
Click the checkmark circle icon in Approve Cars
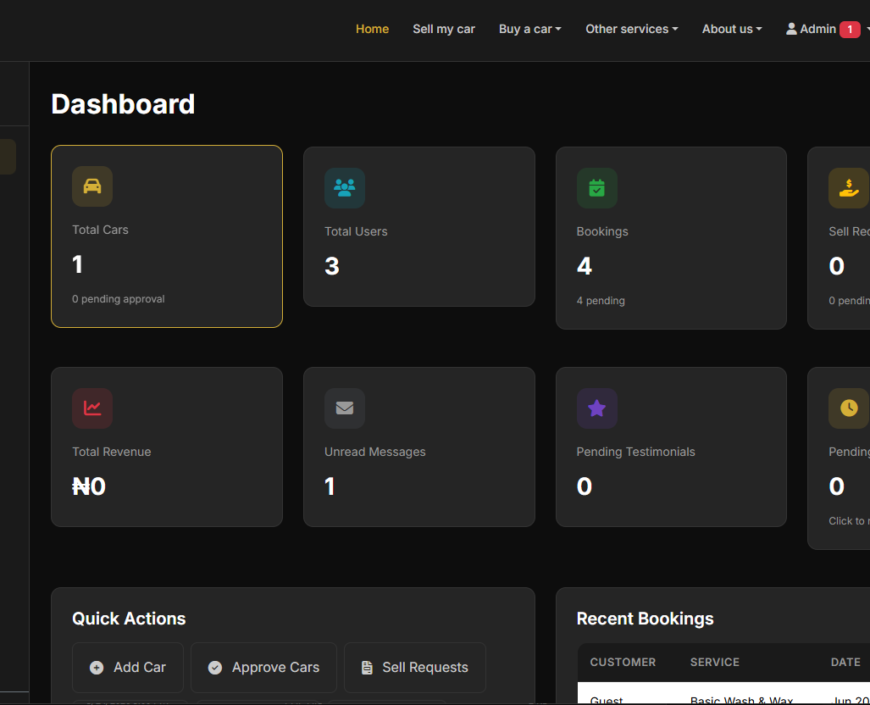point(215,667)
